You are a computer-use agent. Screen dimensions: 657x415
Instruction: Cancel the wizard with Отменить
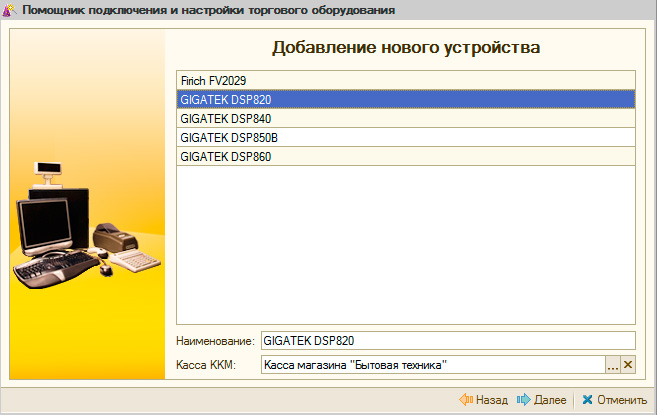pyautogui.click(x=614, y=400)
